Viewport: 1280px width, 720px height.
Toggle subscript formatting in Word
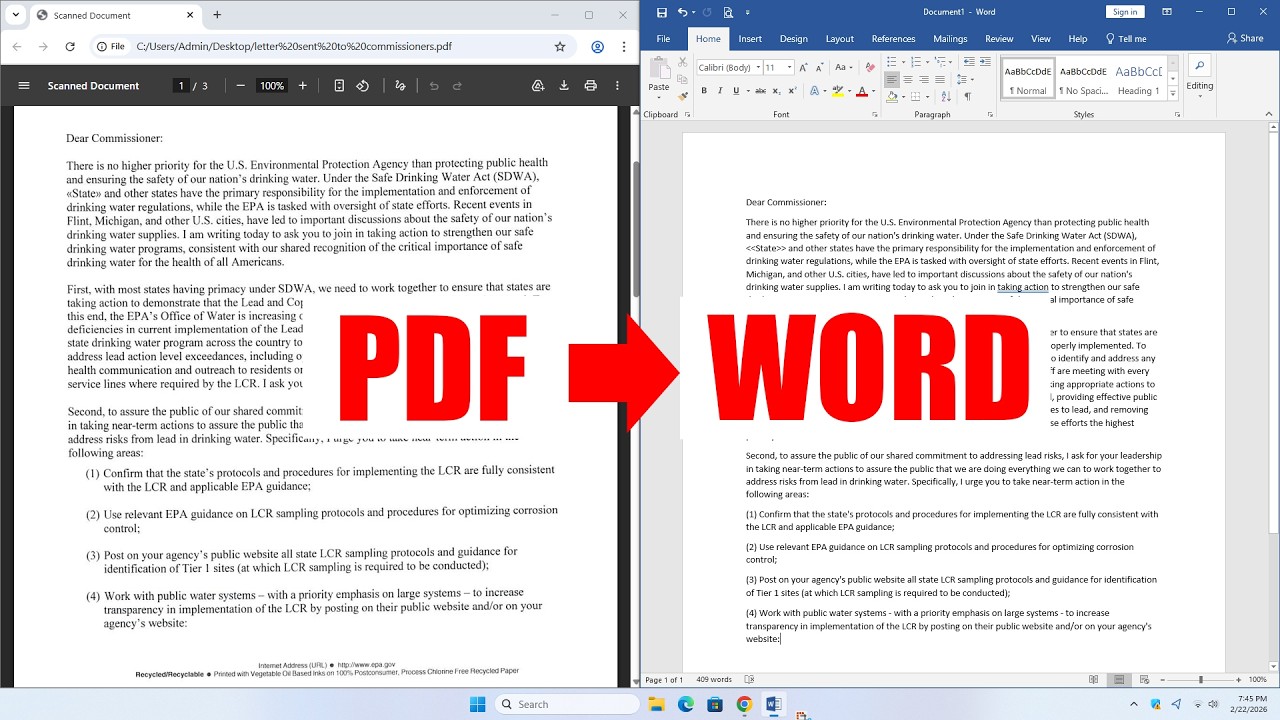point(776,91)
